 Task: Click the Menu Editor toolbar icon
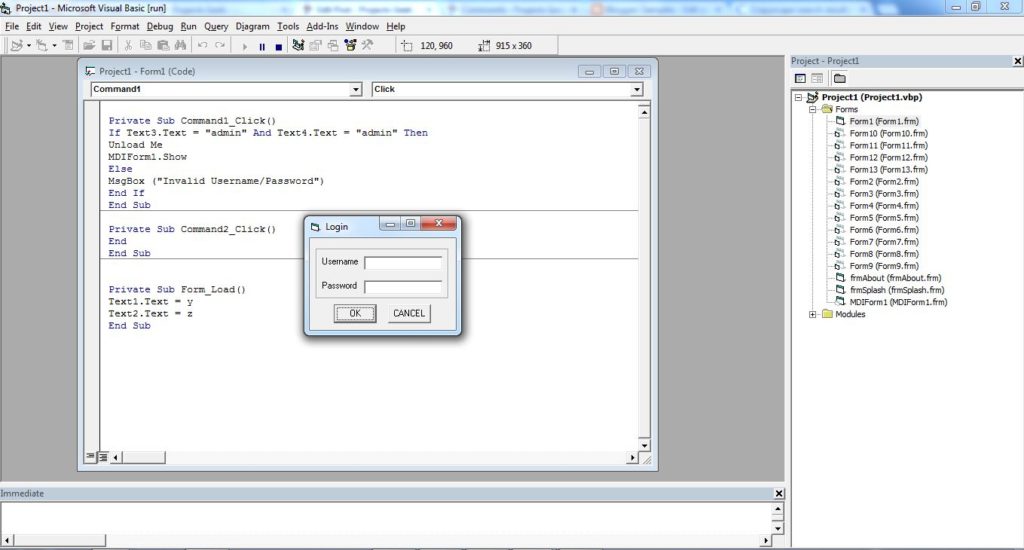68,46
